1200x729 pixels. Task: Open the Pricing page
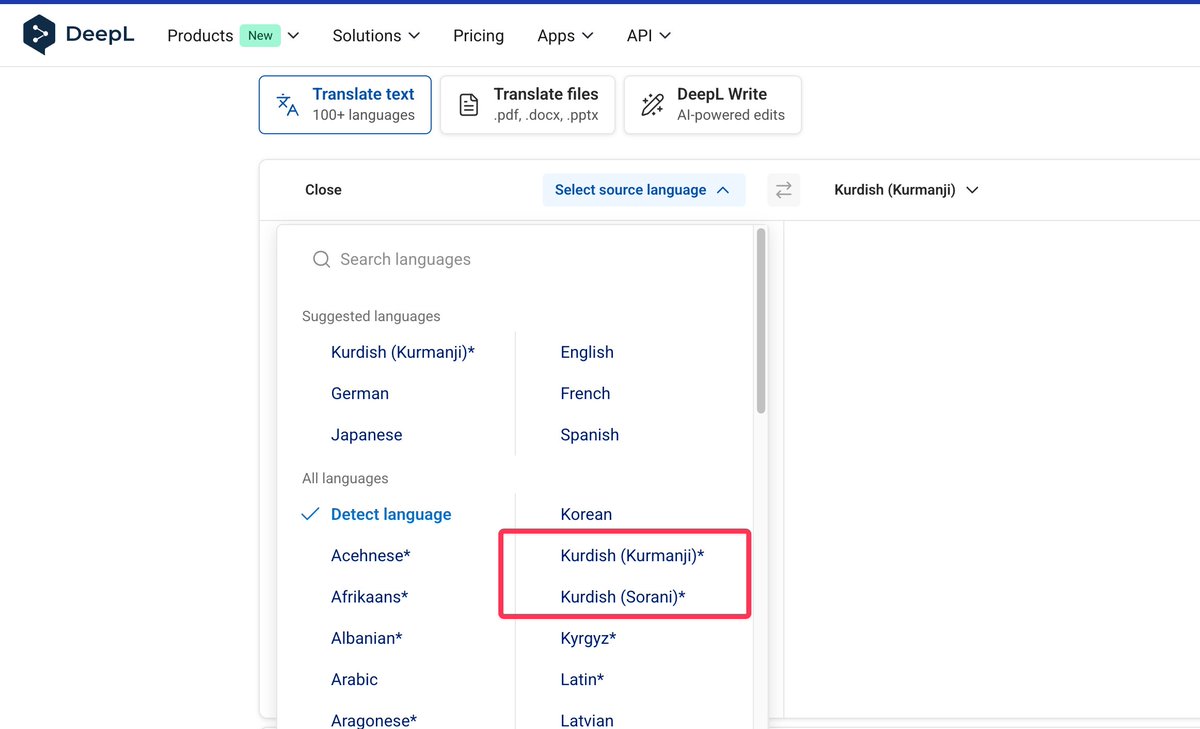click(478, 35)
